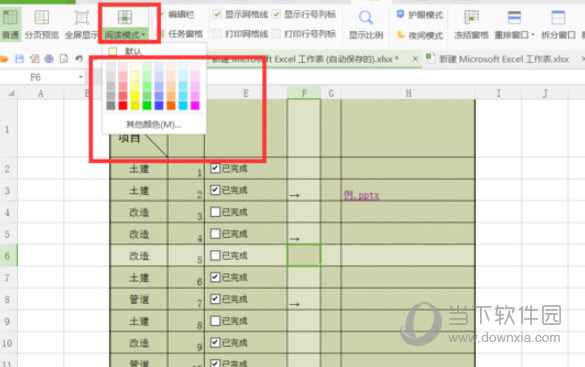Image resolution: width=585 pixels, height=367 pixels.
Task: Open the 显示比例 zoom magnifier
Action: tap(366, 24)
